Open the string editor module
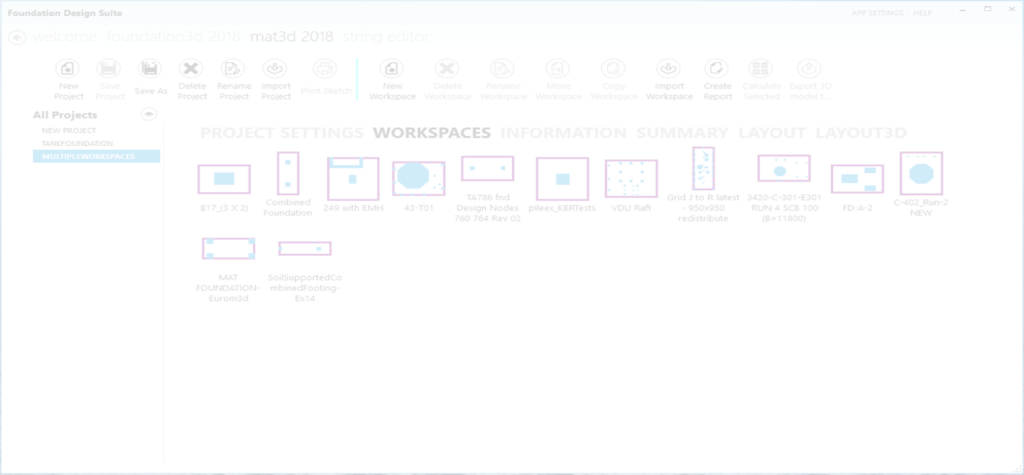The image size is (1024, 475). [x=386, y=37]
